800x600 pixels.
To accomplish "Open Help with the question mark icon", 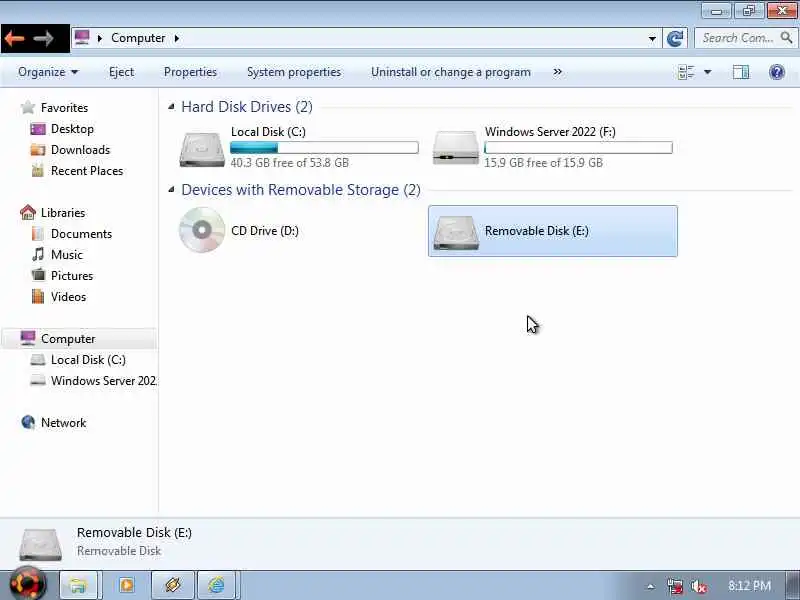I will pyautogui.click(x=777, y=72).
